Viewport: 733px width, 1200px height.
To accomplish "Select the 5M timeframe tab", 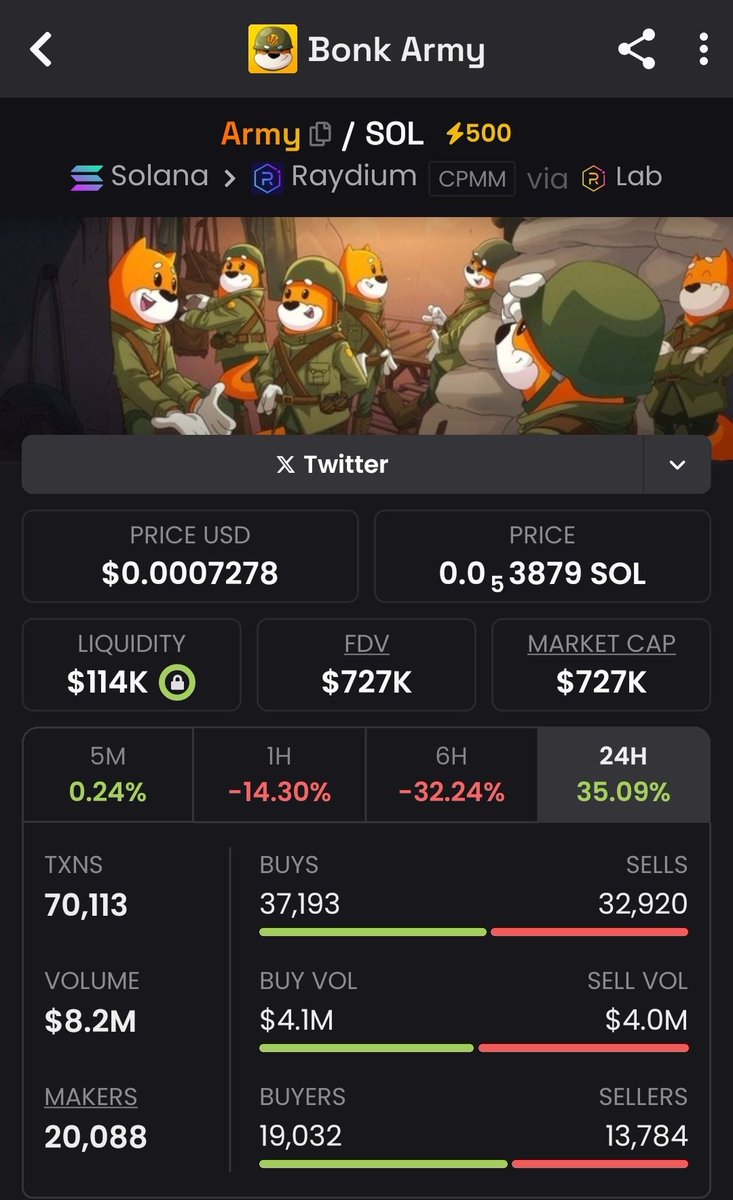I will tap(108, 774).
